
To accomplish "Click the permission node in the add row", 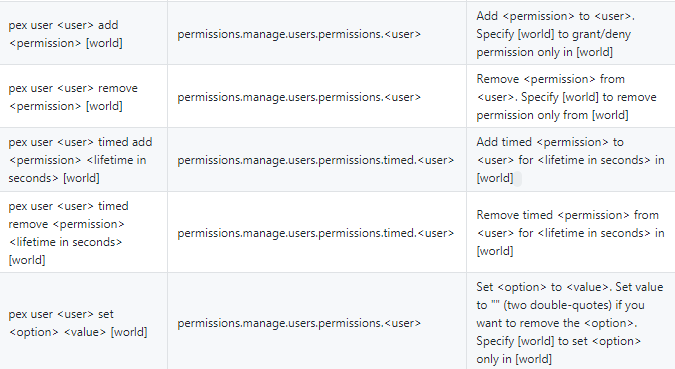I will tap(299, 34).
